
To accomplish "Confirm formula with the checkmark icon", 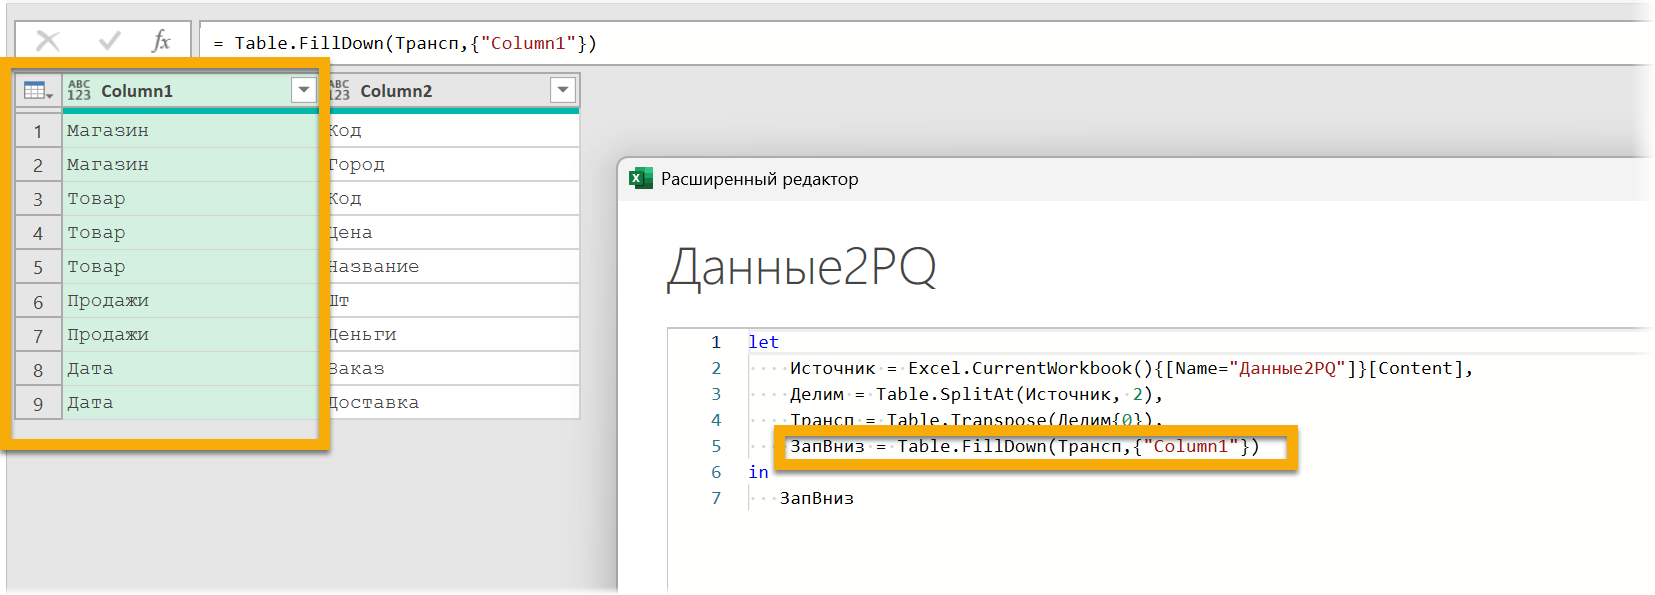I will 110,41.
